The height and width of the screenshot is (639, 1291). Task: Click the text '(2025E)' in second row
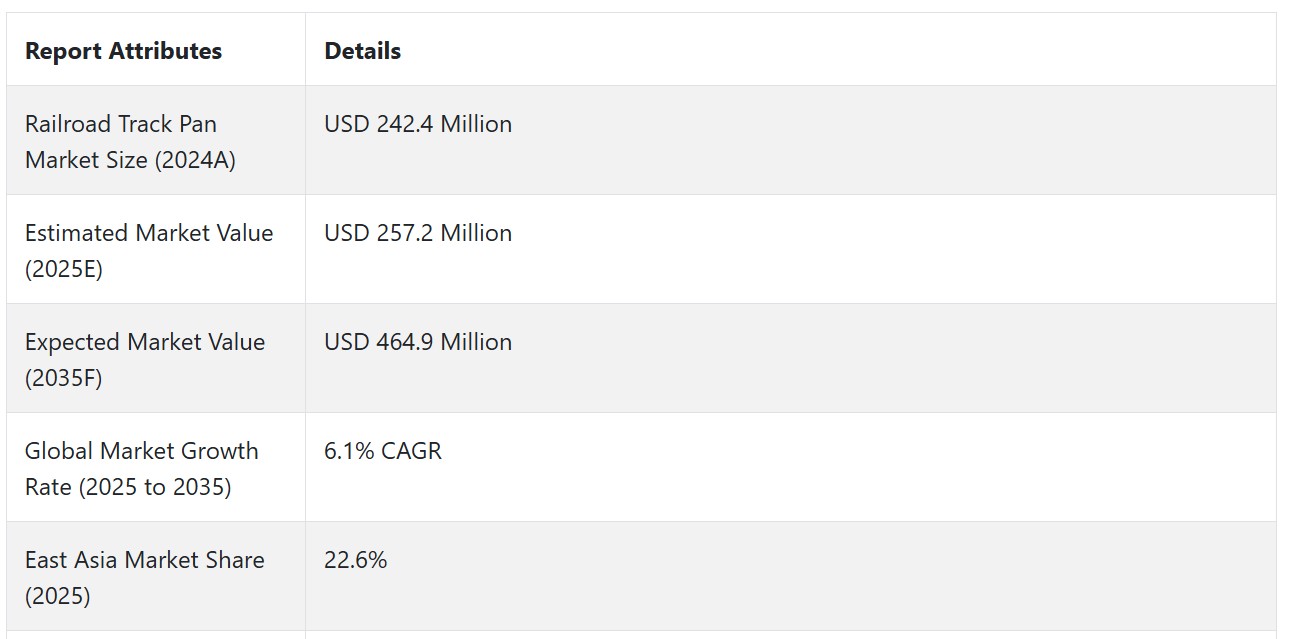point(64,269)
